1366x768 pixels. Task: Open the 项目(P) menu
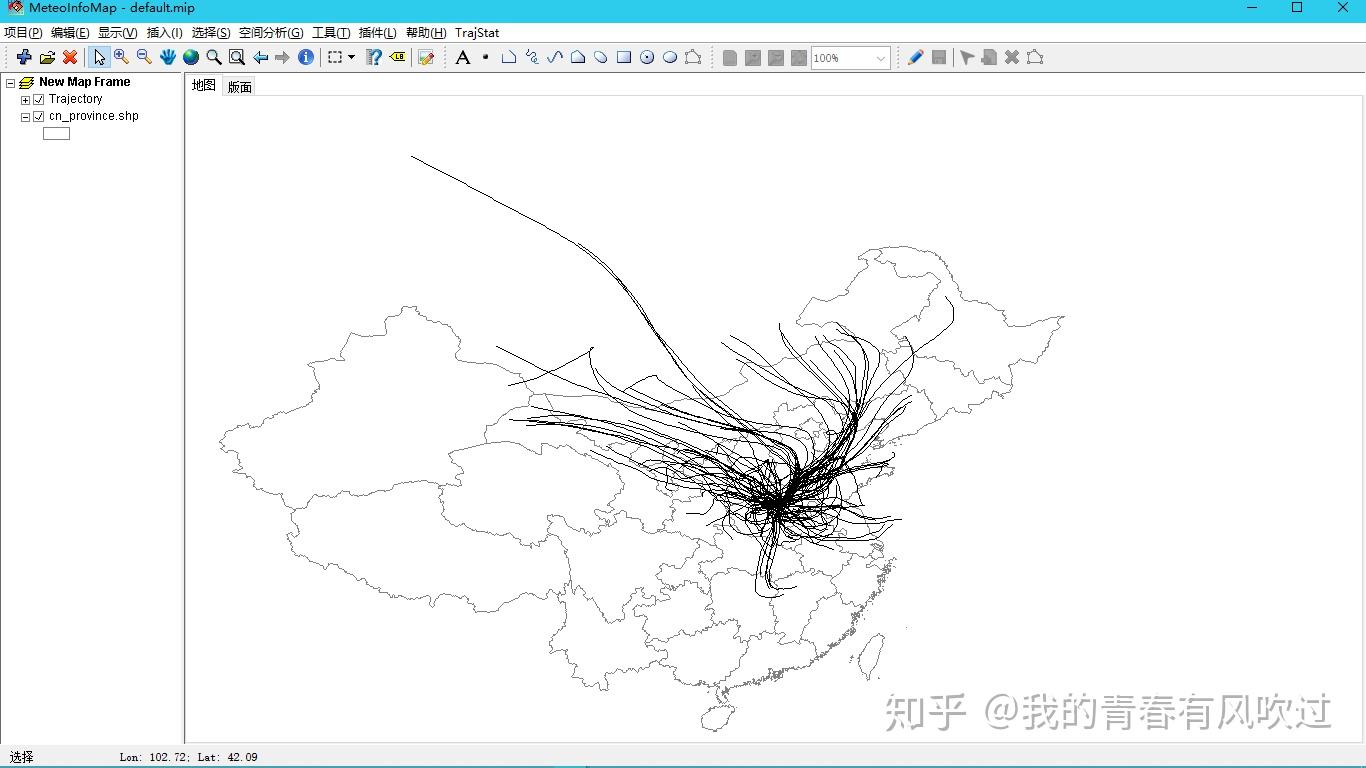(23, 33)
